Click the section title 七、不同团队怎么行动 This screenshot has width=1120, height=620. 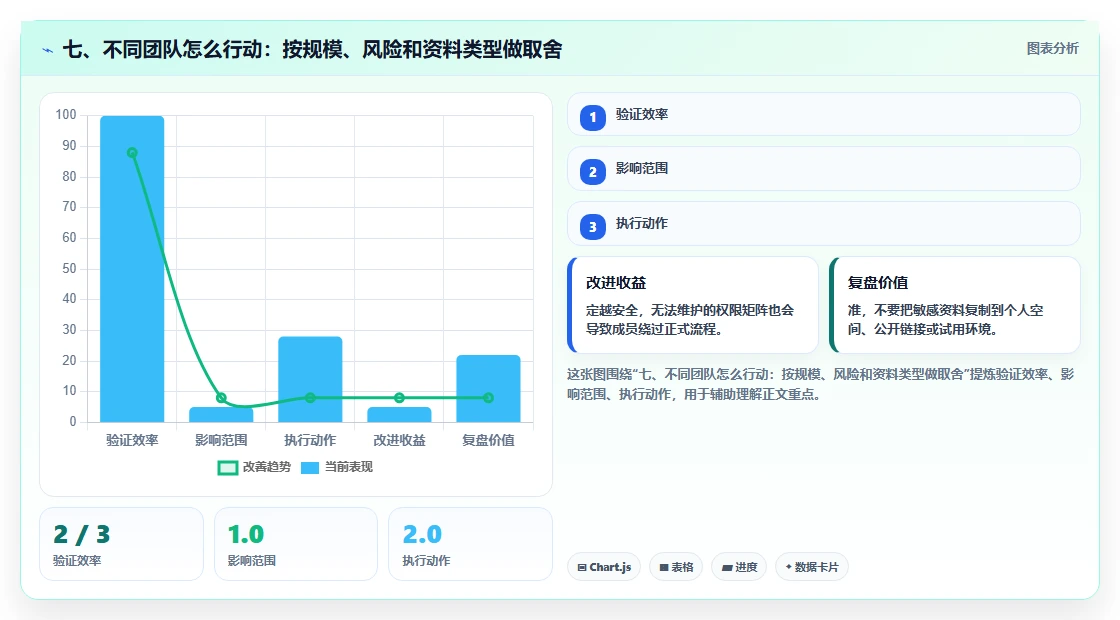pyautogui.click(x=312, y=49)
